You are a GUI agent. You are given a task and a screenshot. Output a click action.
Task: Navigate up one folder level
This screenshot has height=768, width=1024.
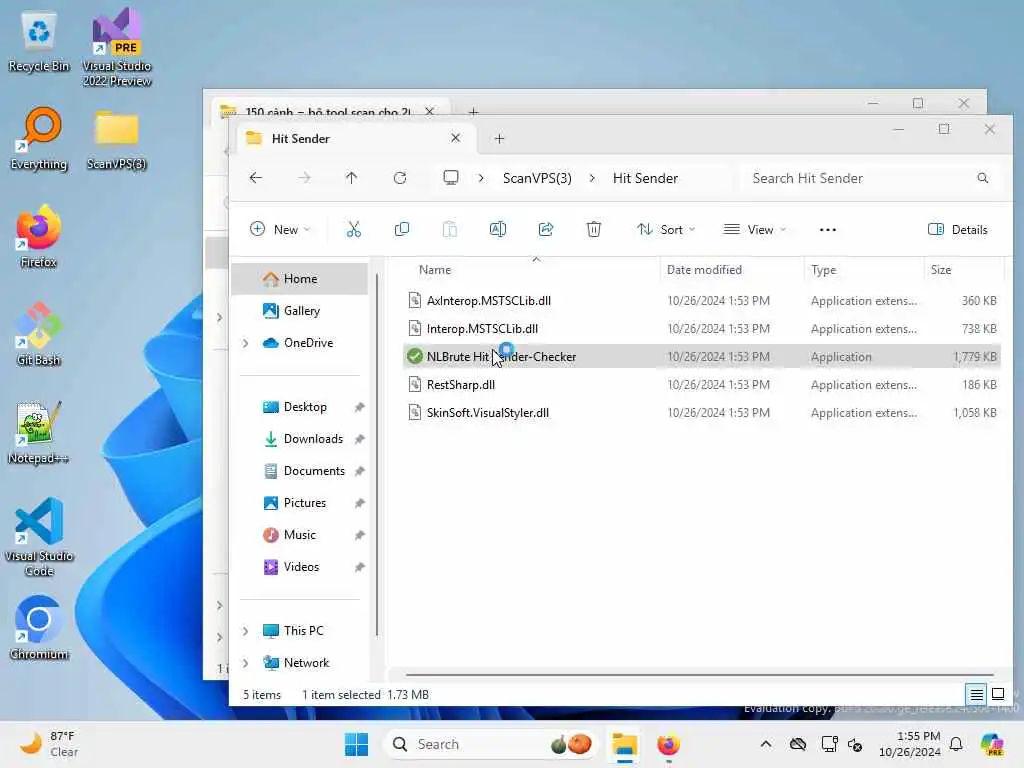(351, 178)
